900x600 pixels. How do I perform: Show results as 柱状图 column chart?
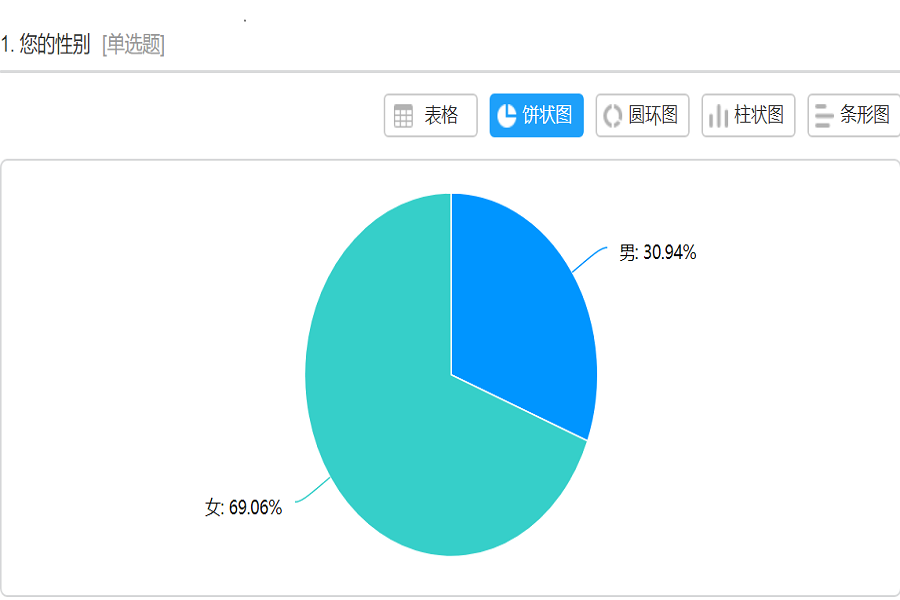click(x=748, y=115)
